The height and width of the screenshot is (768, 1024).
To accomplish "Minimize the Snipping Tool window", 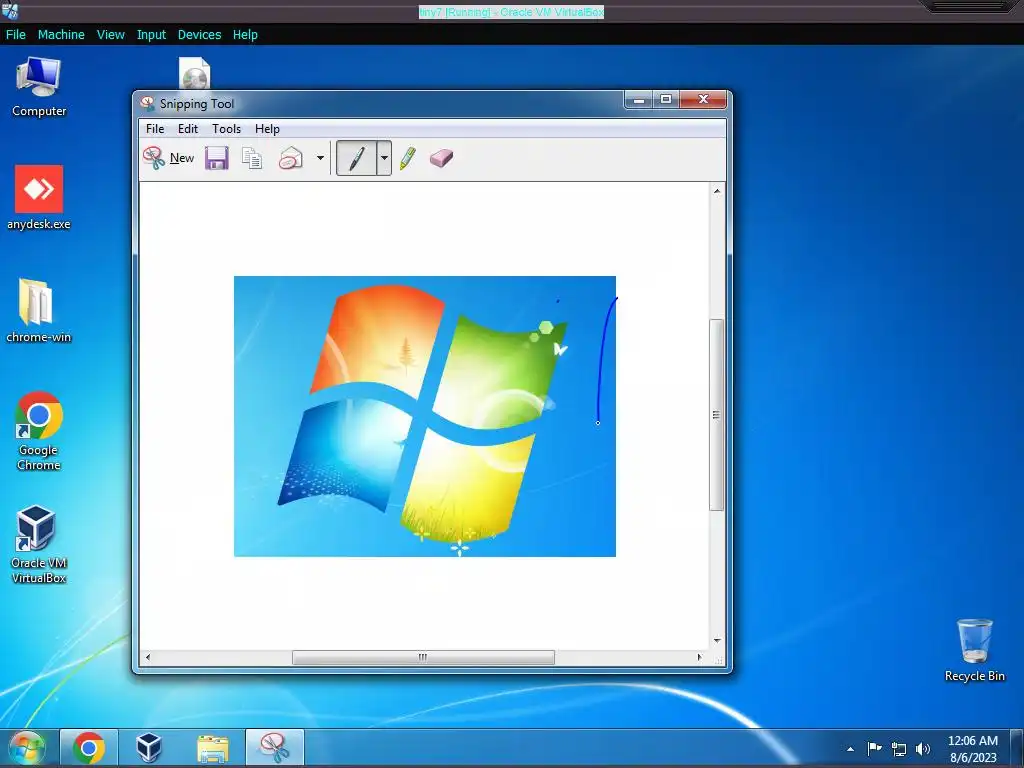I will (x=639, y=99).
